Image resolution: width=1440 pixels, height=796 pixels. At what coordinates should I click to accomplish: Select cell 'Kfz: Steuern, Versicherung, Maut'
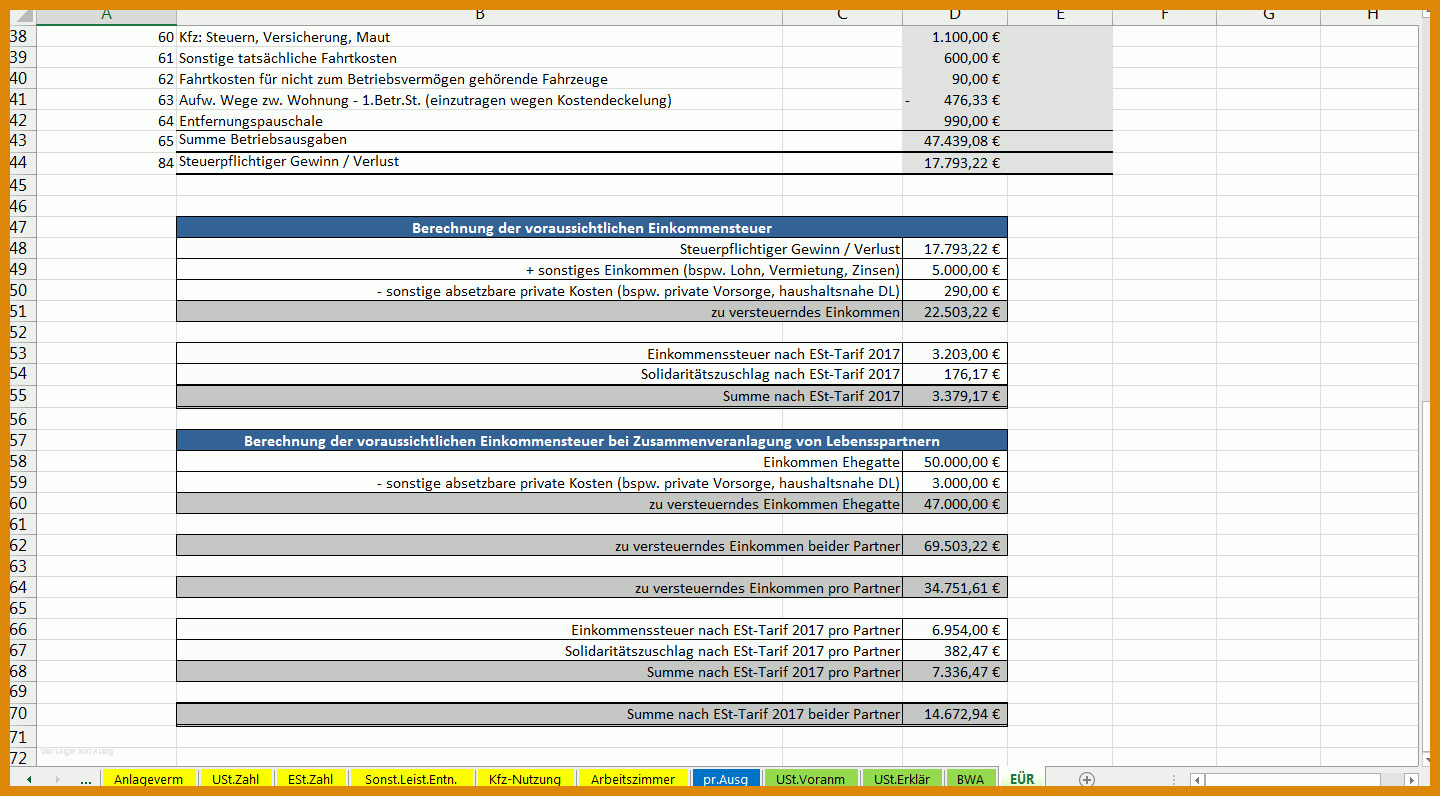click(480, 37)
